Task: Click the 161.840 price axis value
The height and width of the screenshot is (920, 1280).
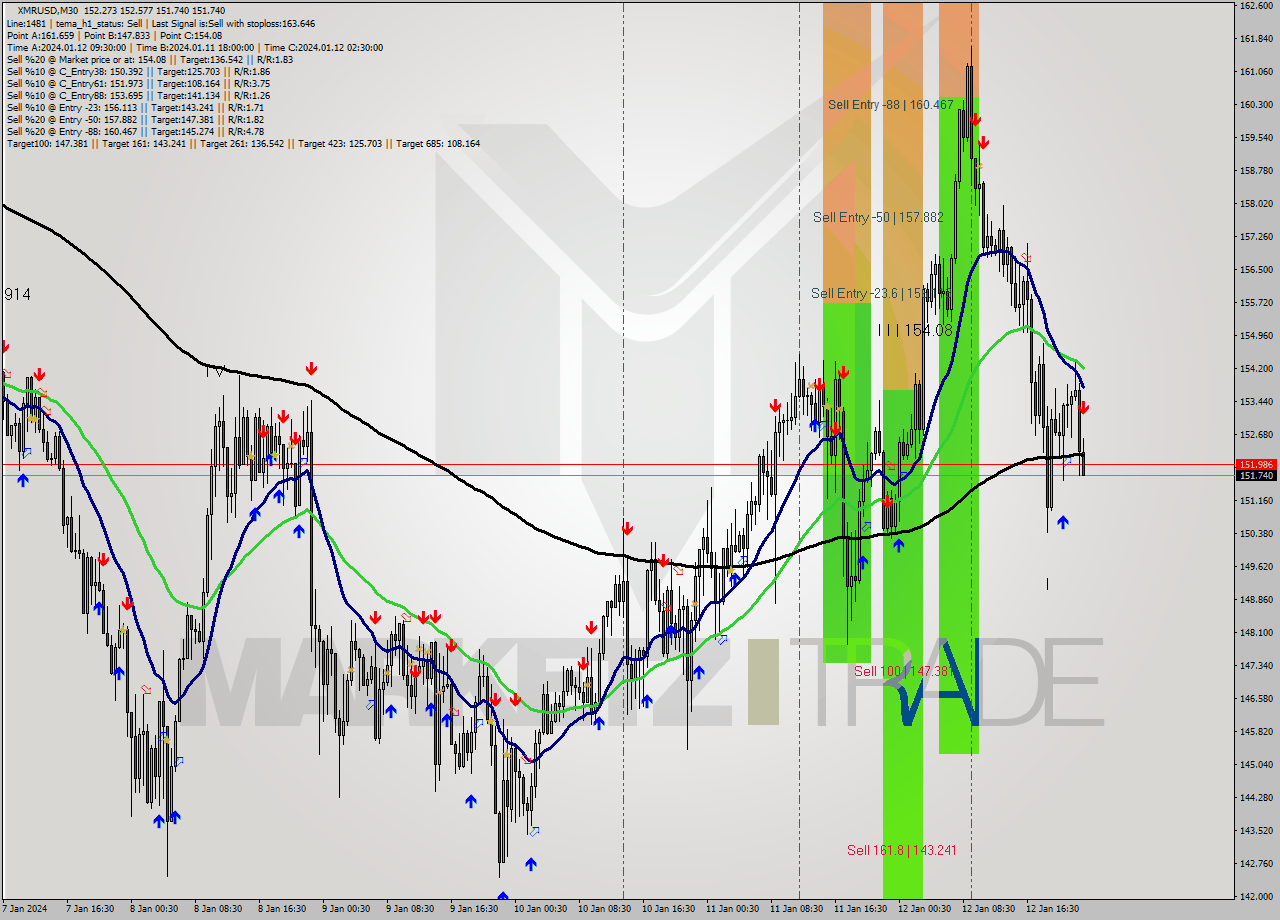Action: (1256, 39)
